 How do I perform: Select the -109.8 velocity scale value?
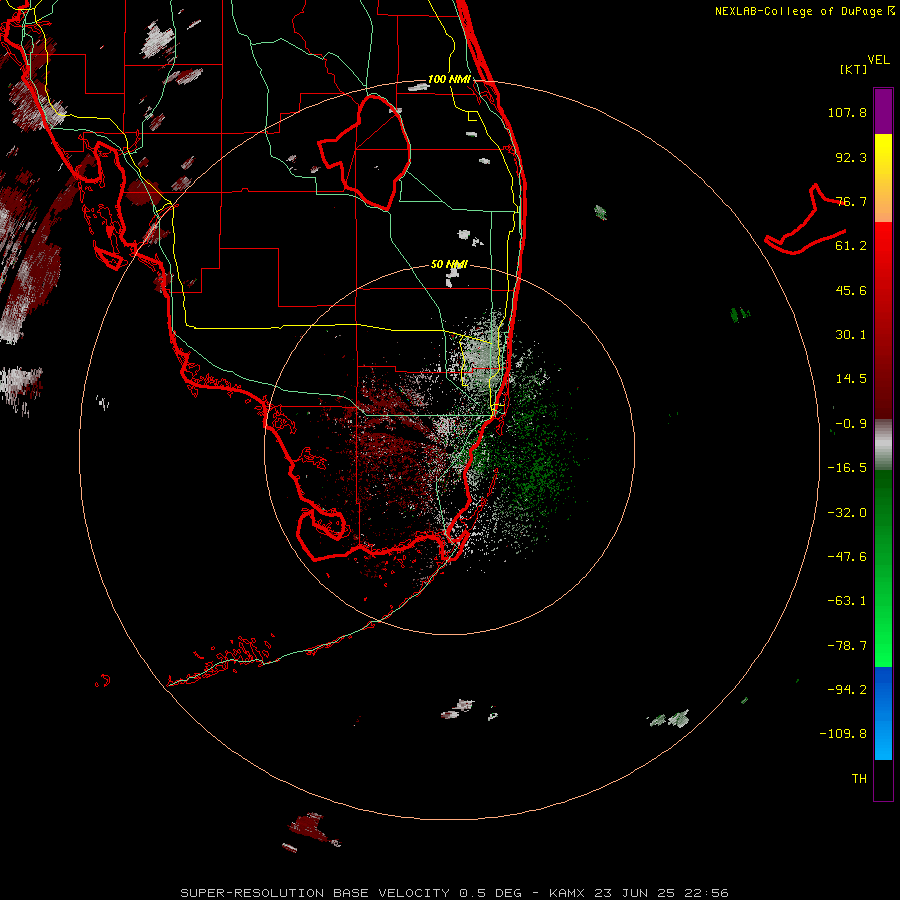843,734
